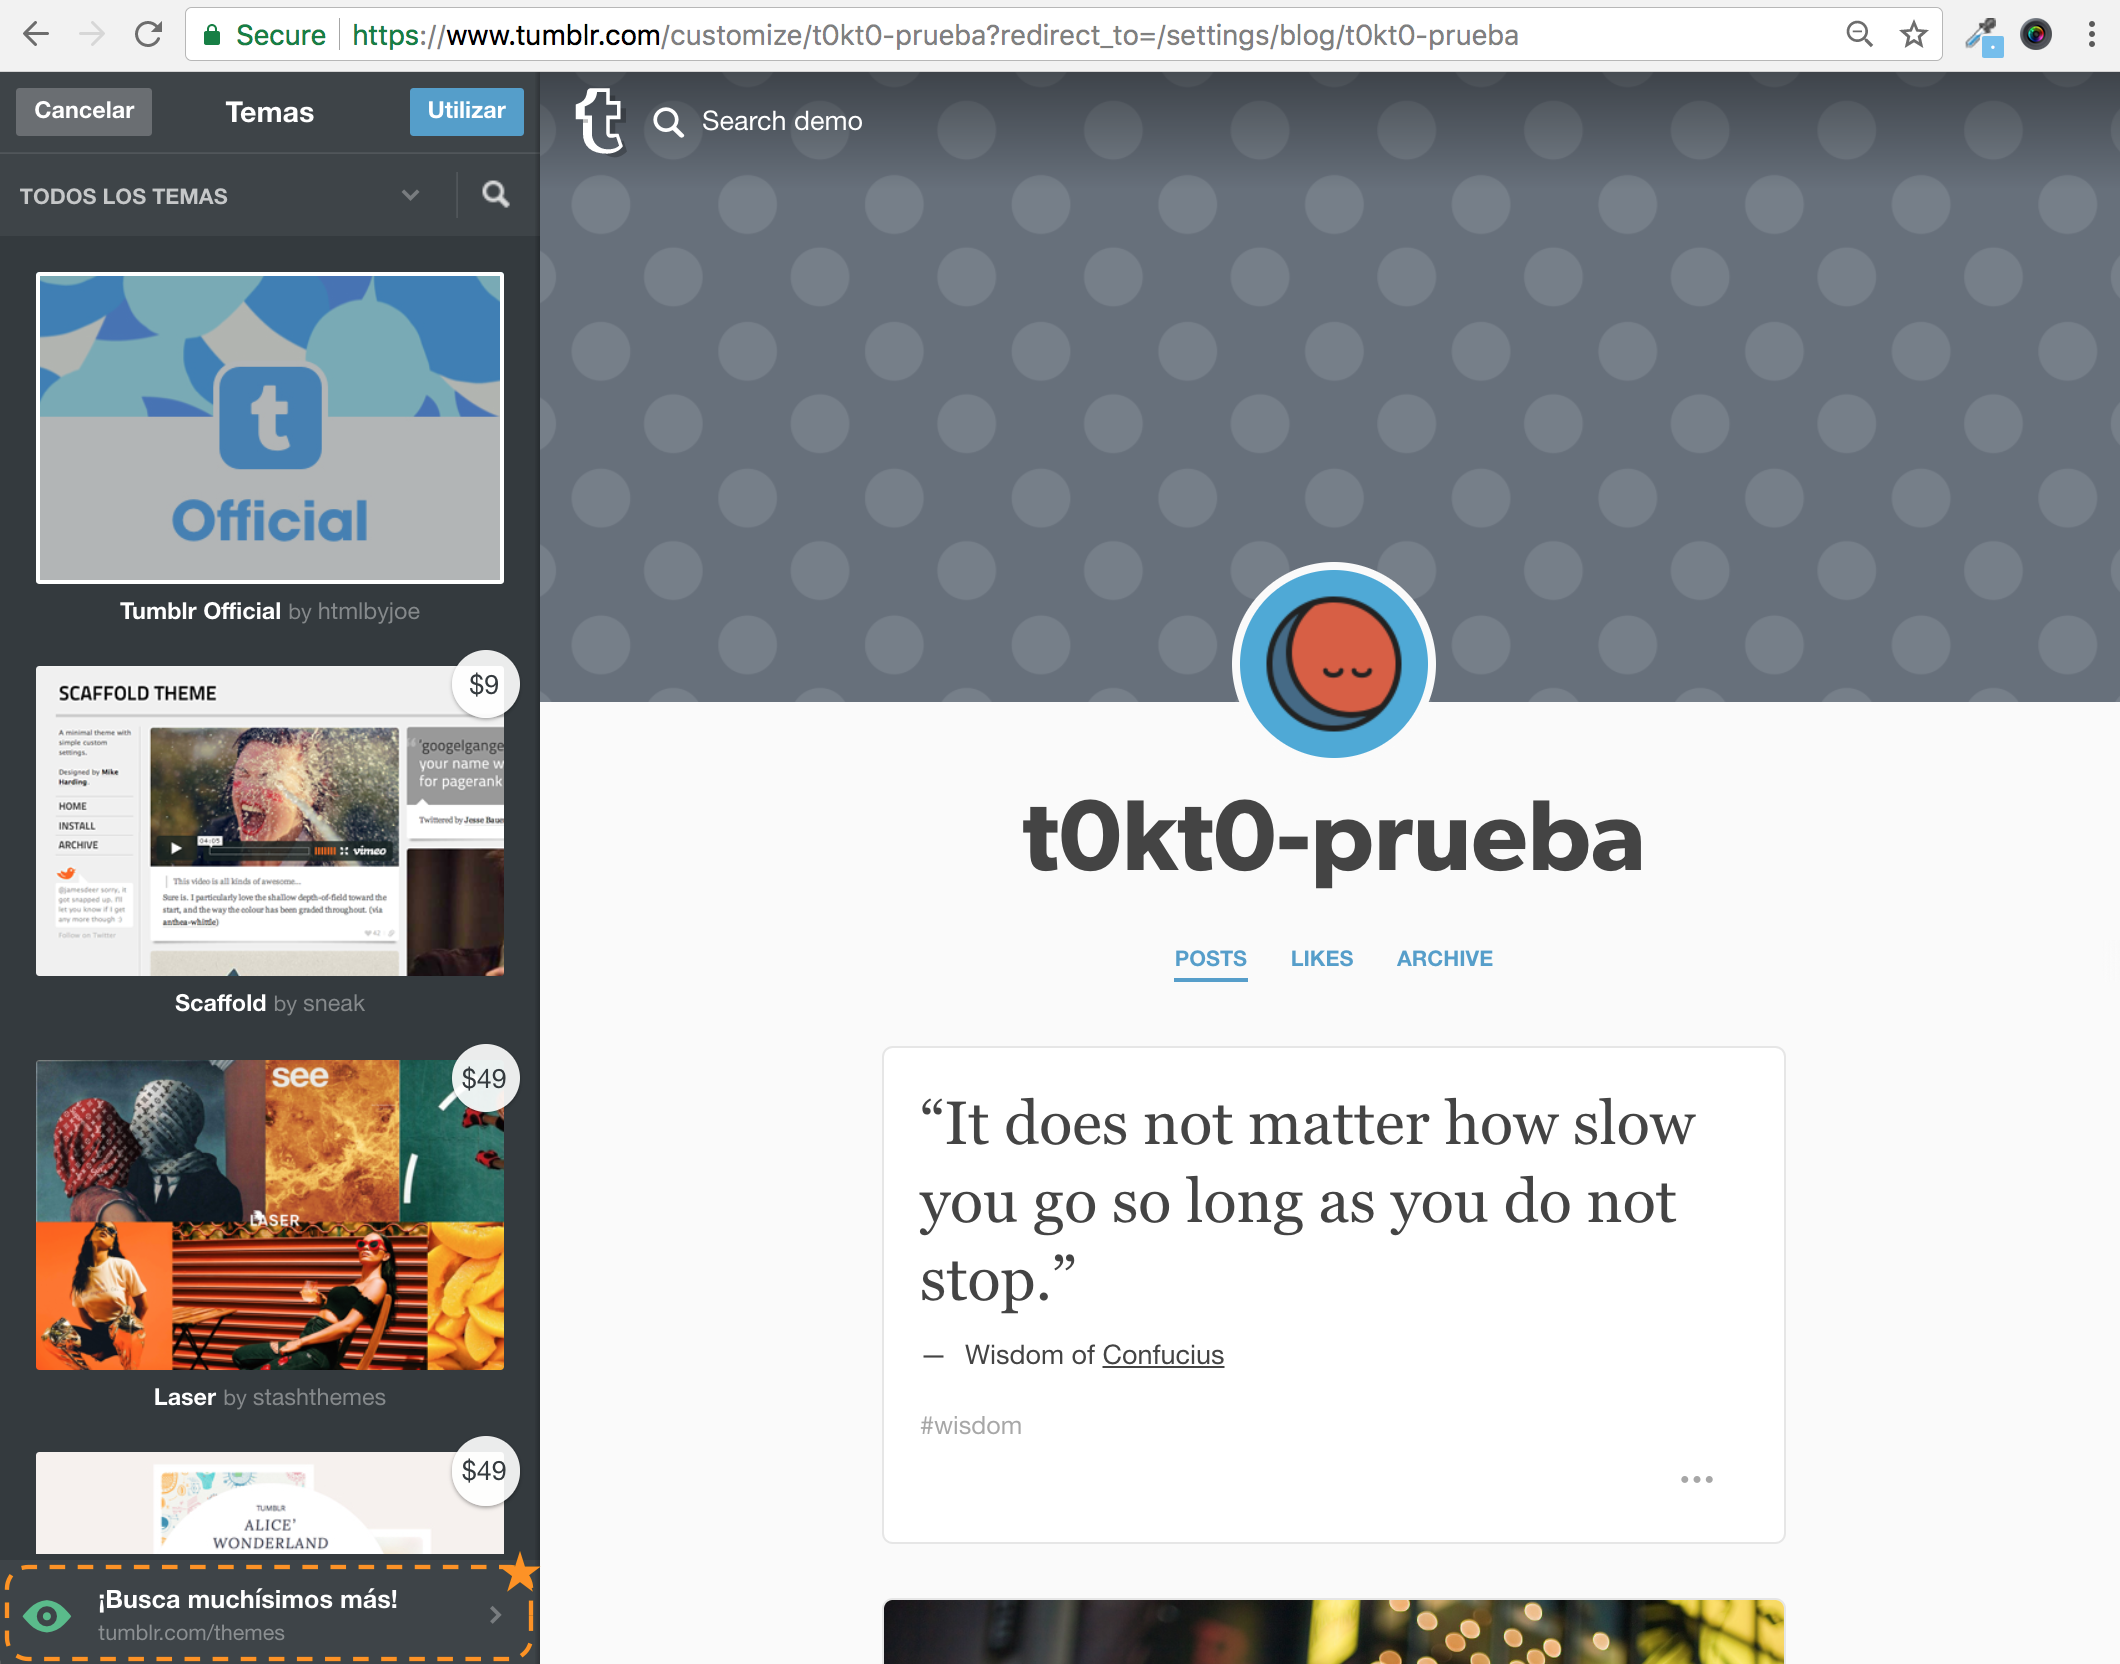Viewport: 2120px width, 1664px height.
Task: Apply theme with Utilizar button
Action: point(467,111)
